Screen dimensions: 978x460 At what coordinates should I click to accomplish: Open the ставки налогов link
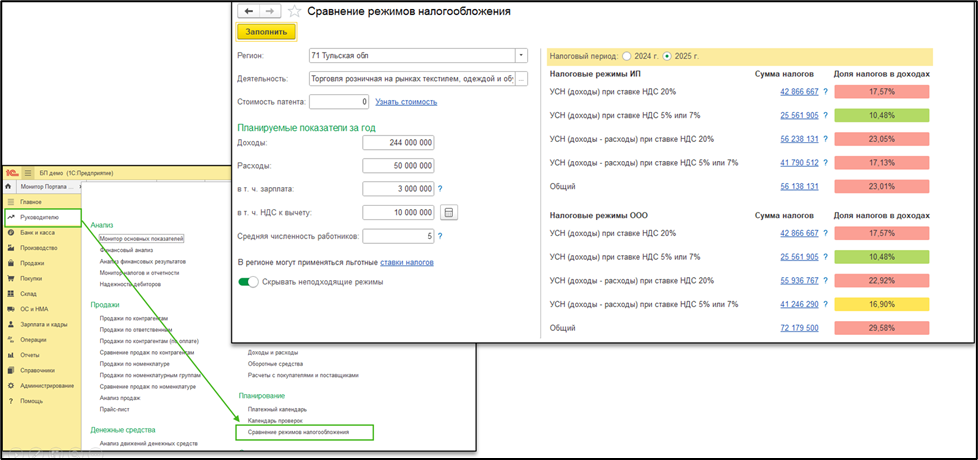tap(407, 262)
